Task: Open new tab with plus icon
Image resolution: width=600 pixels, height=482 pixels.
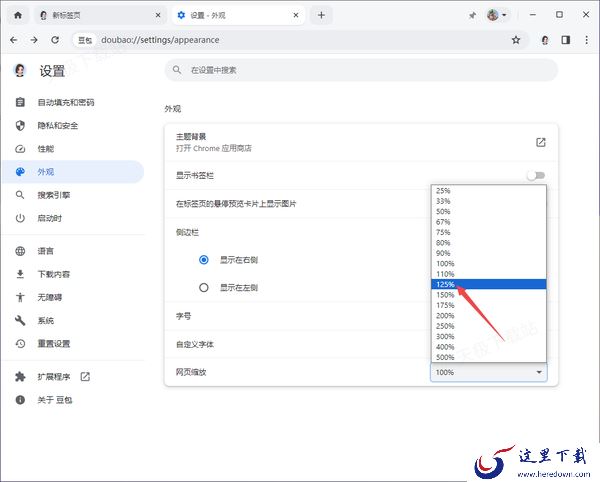Action: click(x=321, y=15)
